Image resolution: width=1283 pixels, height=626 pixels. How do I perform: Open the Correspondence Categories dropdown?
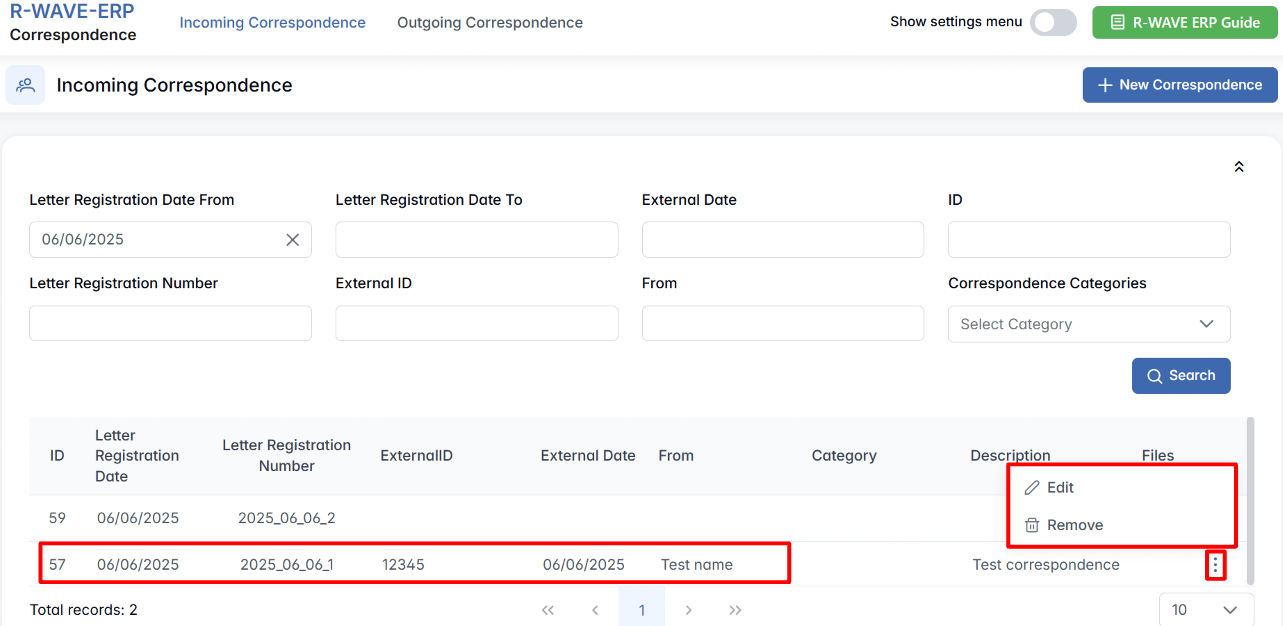coord(1088,324)
